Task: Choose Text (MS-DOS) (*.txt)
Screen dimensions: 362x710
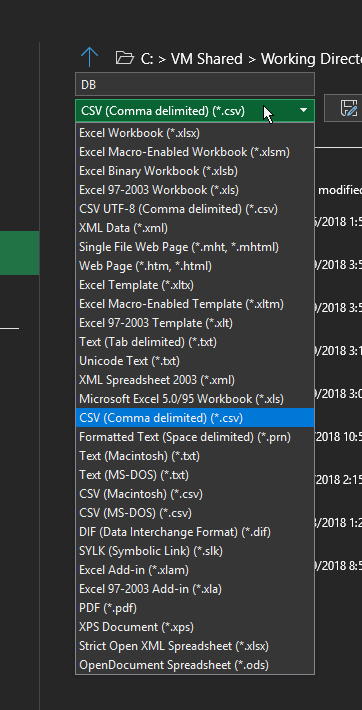Action: [x=195, y=475]
